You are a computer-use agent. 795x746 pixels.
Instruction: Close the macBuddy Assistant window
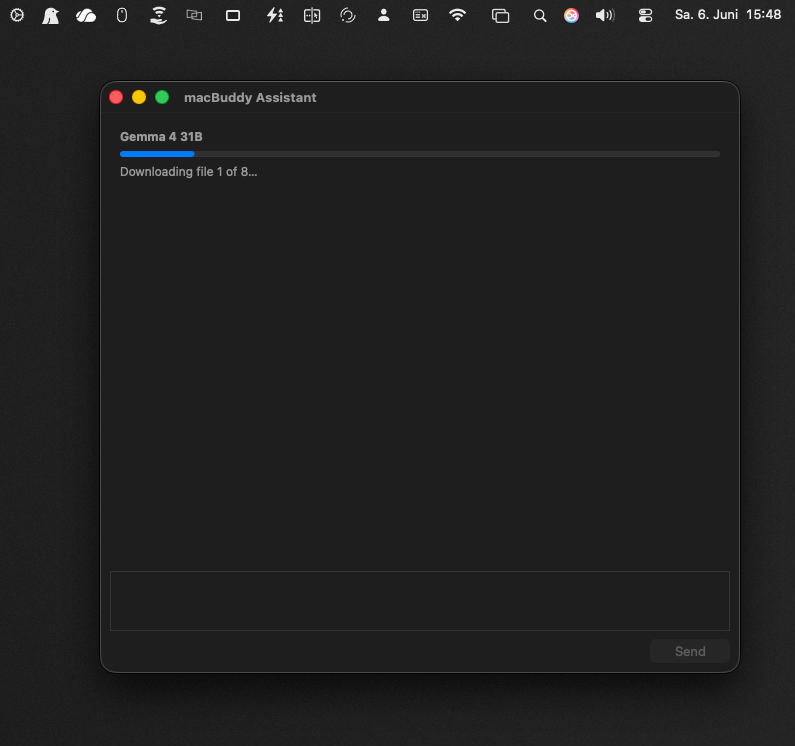pyautogui.click(x=116, y=97)
